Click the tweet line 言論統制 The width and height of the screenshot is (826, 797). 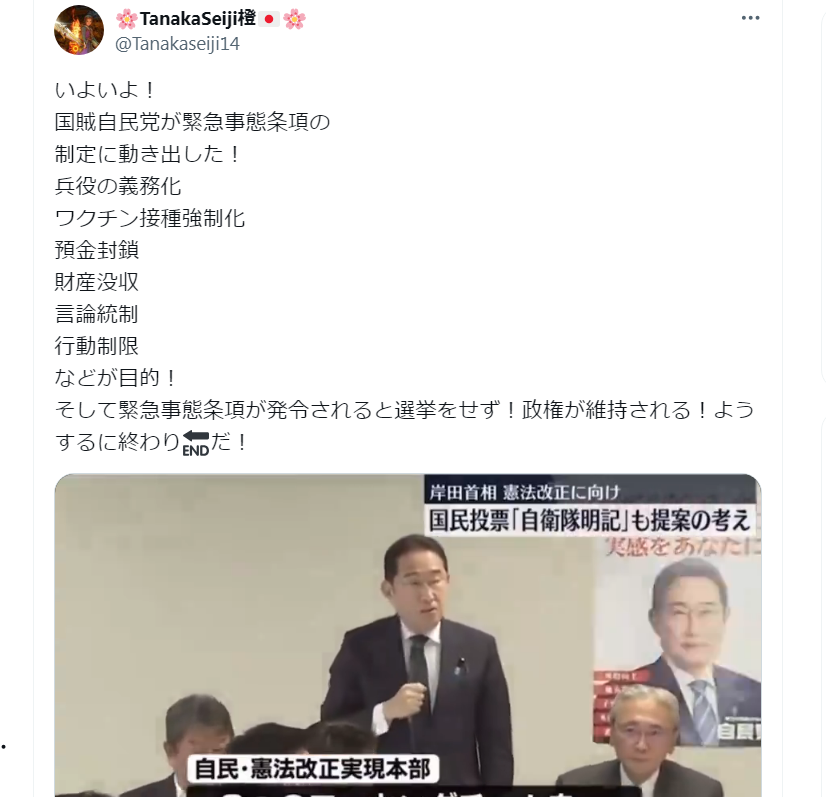[97, 314]
